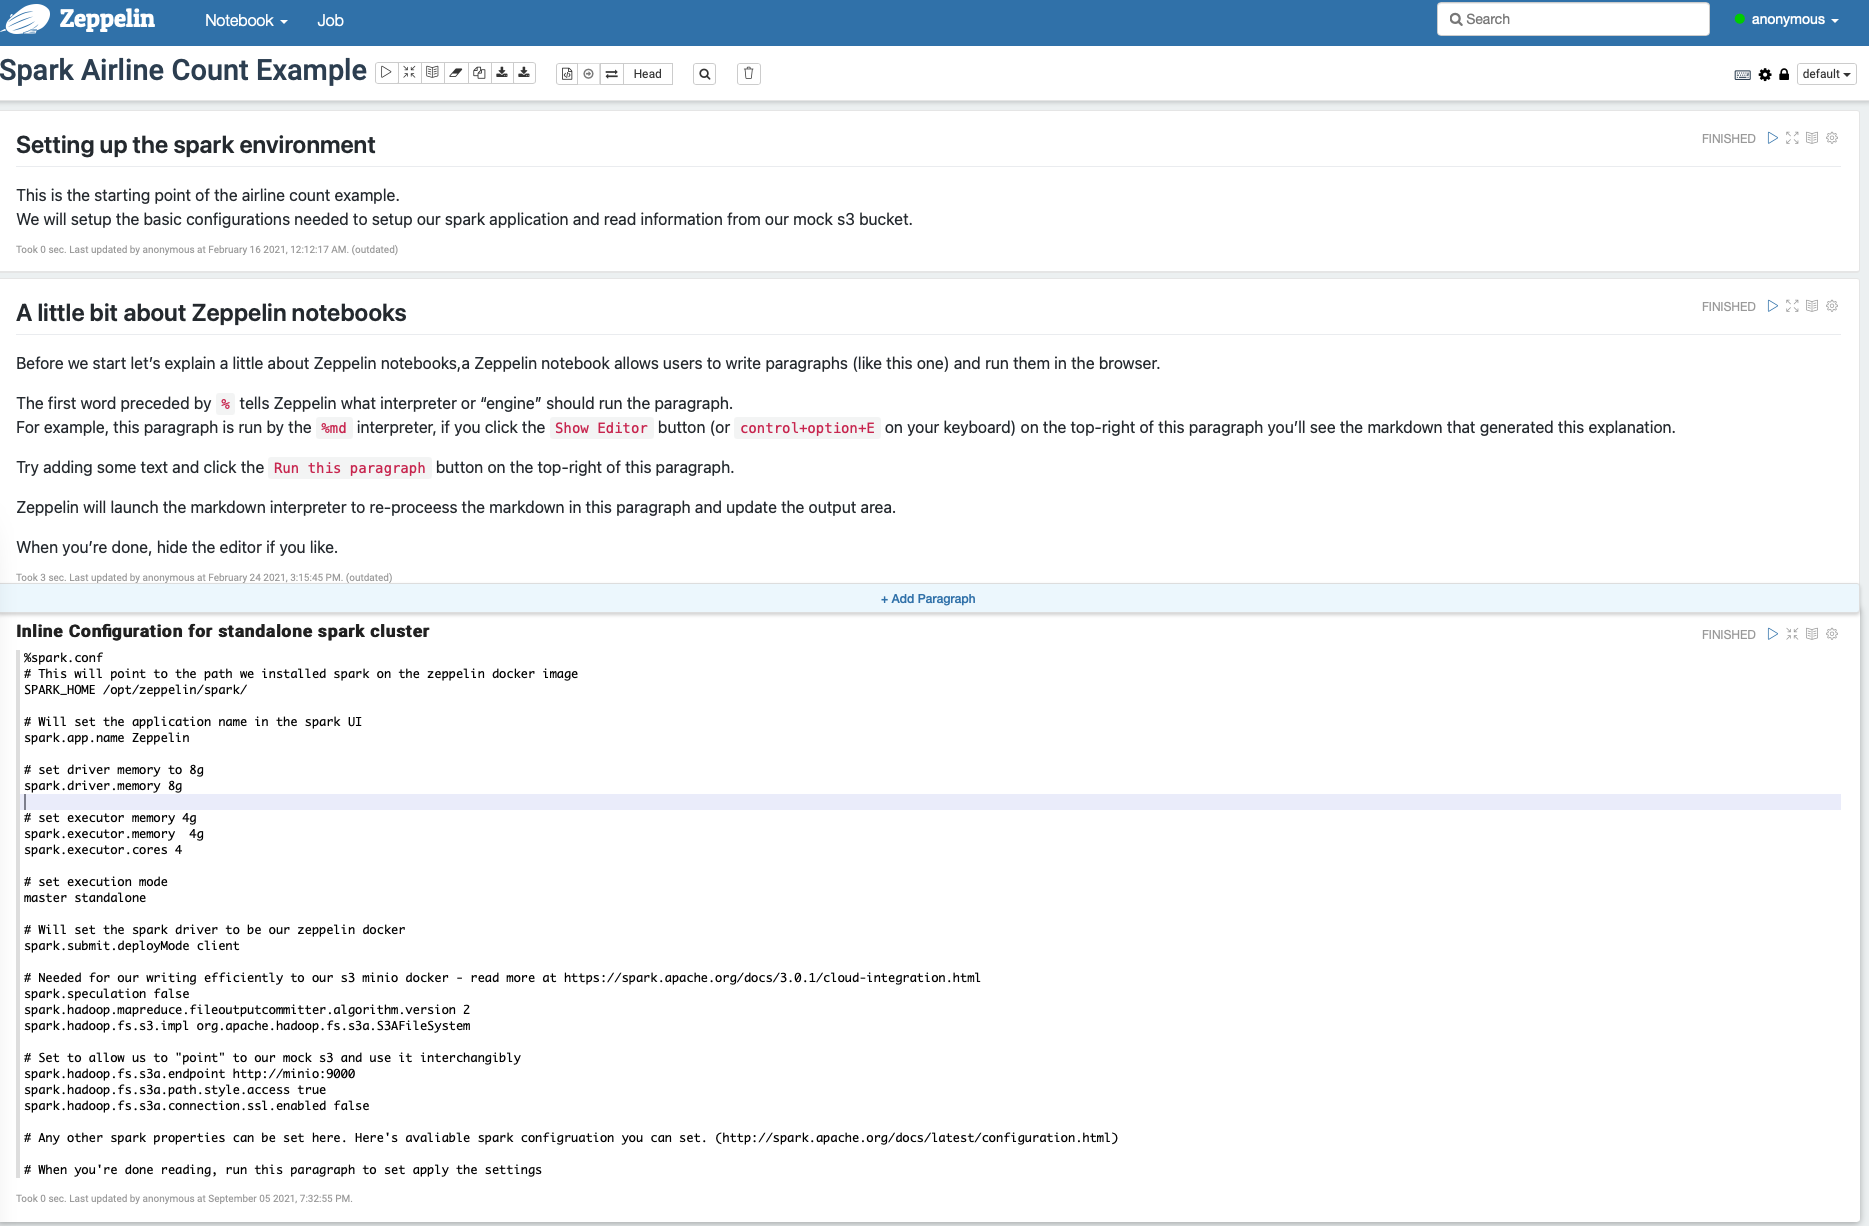This screenshot has width=1869, height=1226.
Task: Open the search code magnifier button
Action: tap(705, 74)
